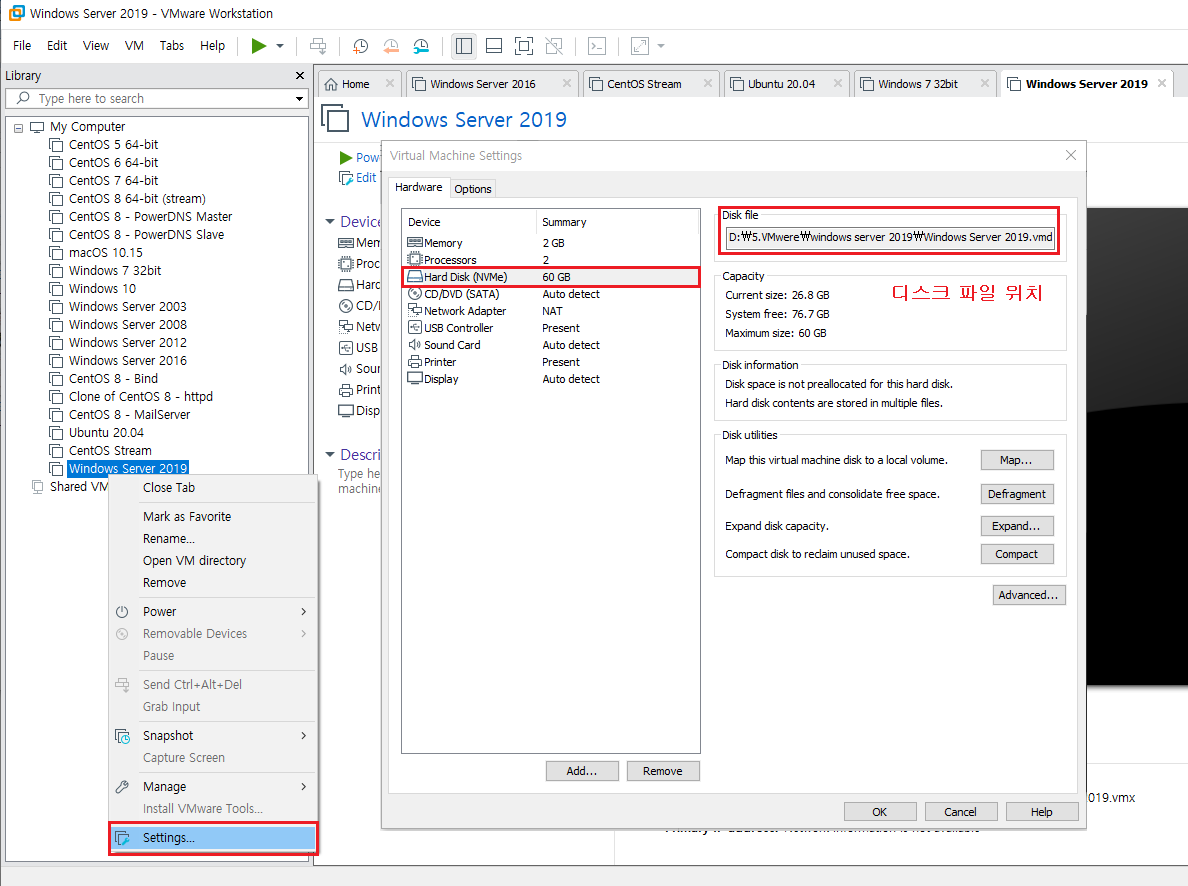Open Advanced... disk settings

[x=1029, y=595]
